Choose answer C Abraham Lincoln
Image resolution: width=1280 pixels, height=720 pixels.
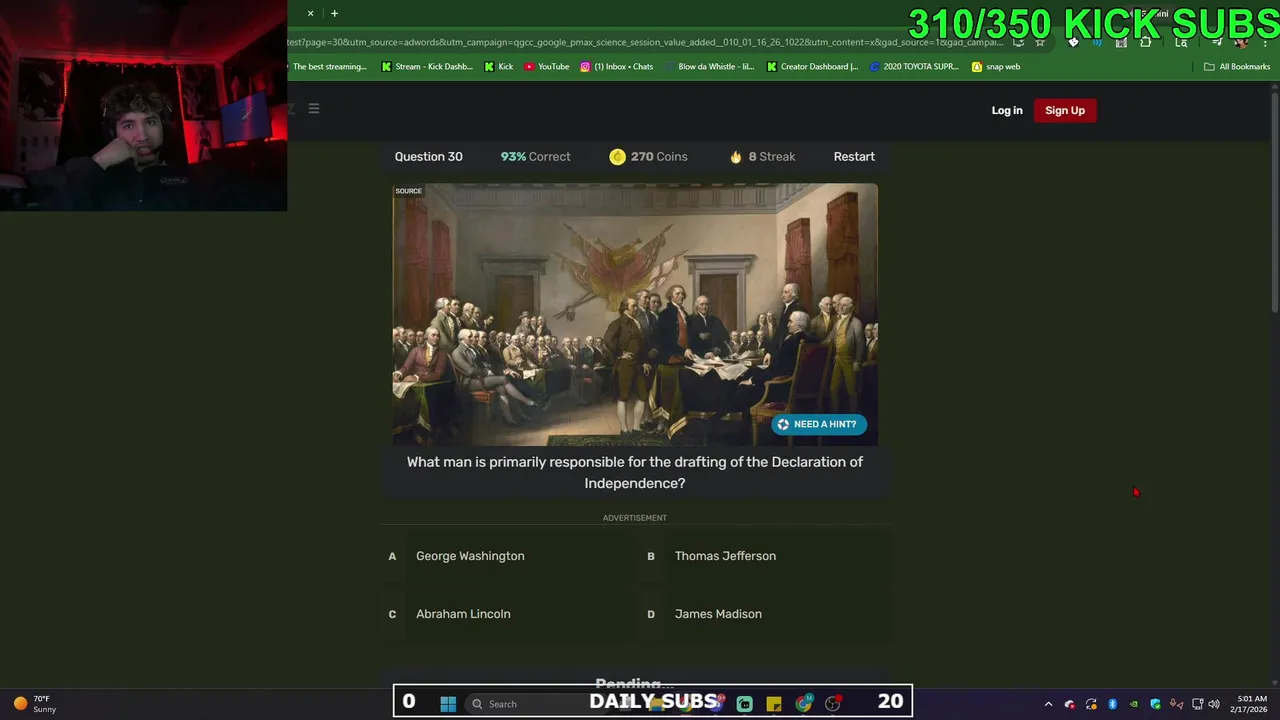505,614
